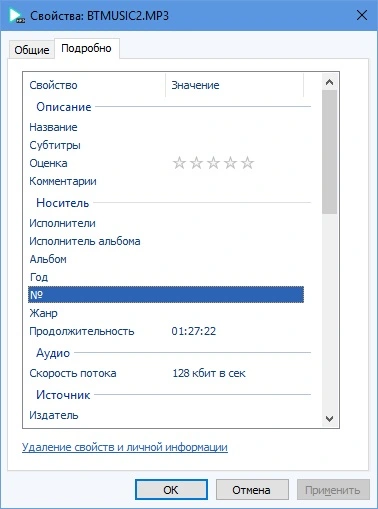Select the Скорость потока property label
Viewport: 378px width, 509px height.
coord(73,373)
